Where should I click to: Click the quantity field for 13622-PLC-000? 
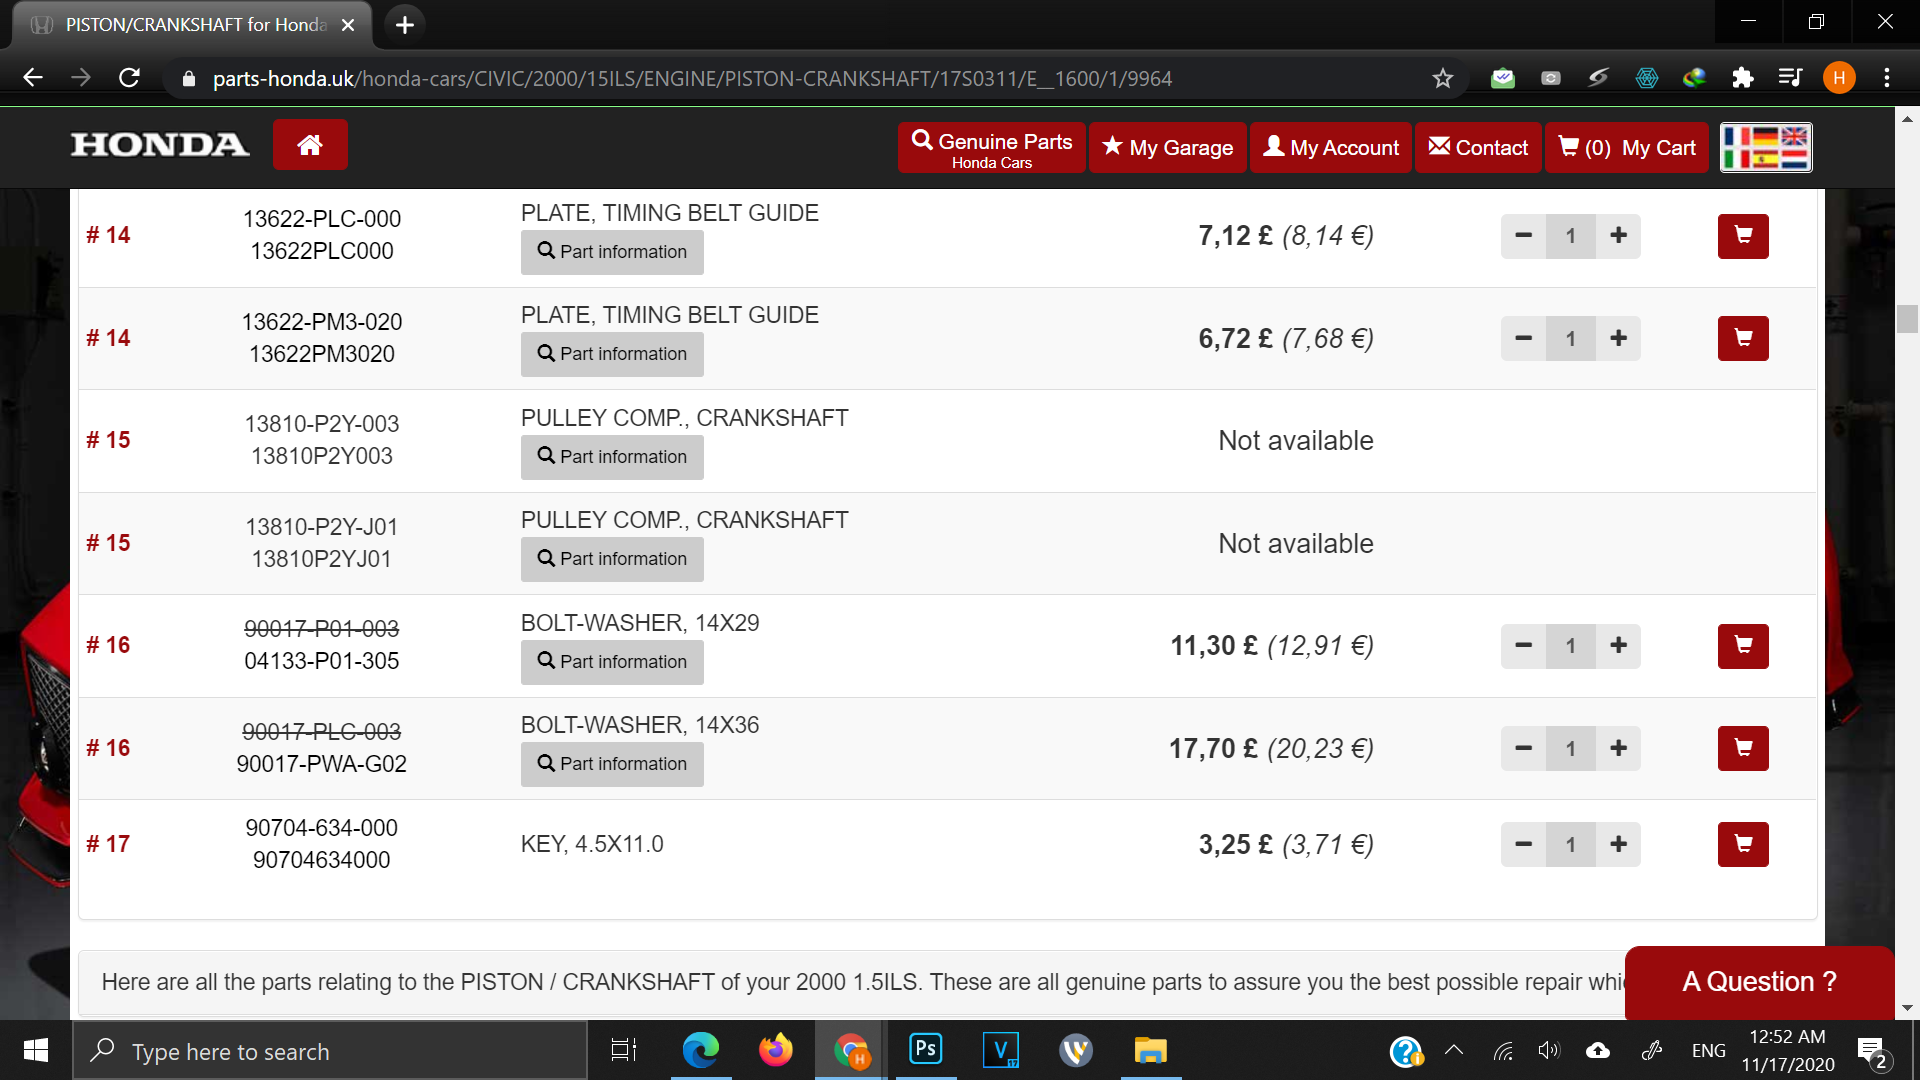1570,236
